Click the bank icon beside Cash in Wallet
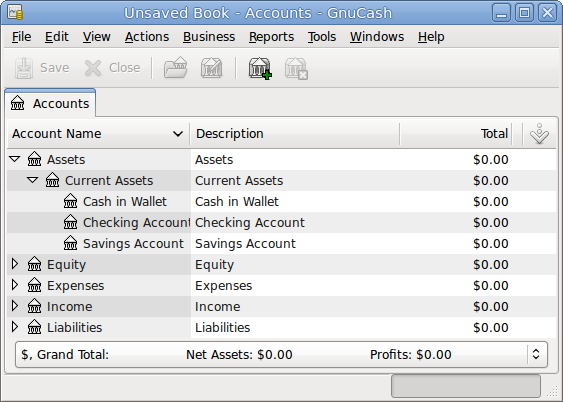This screenshot has width=563, height=402. 70,201
